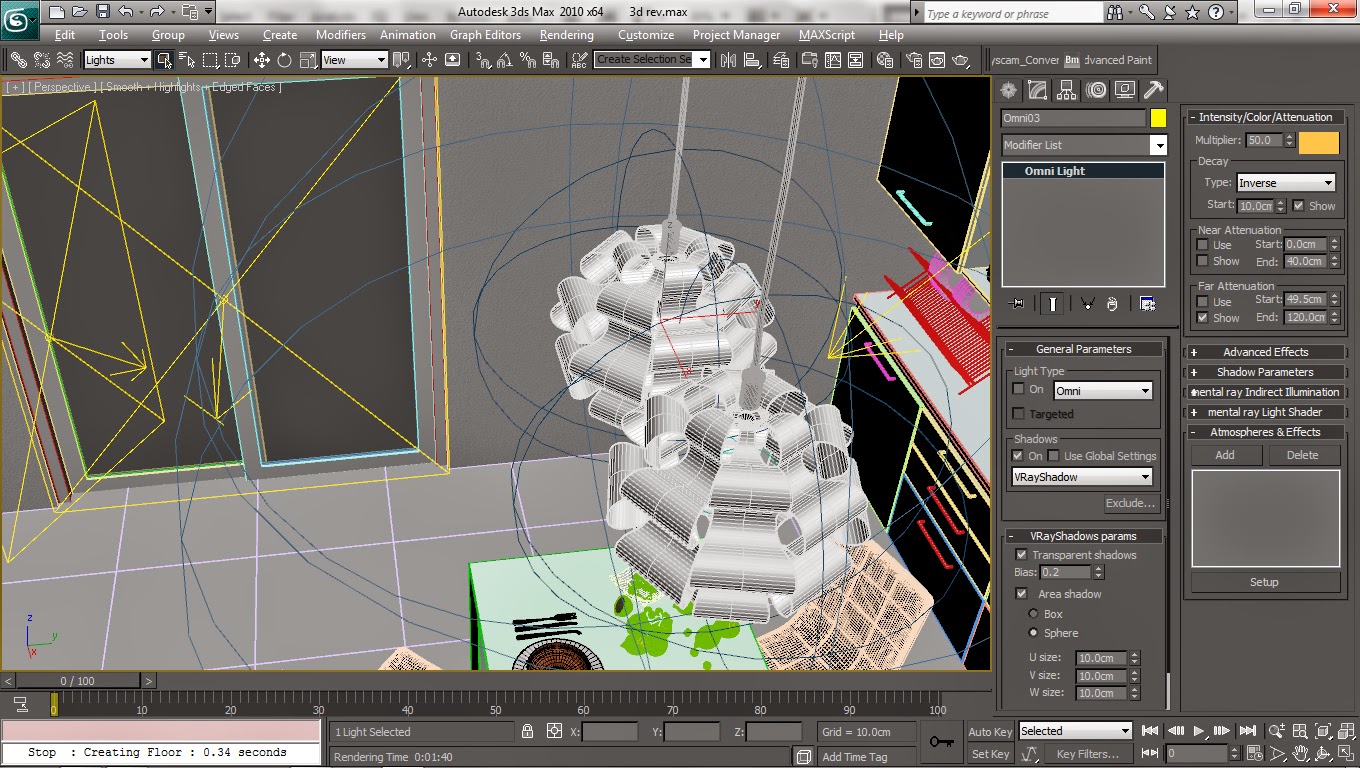This screenshot has width=1360, height=768.
Task: Enable Near Attenuation Use checkbox
Action: pos(1203,245)
